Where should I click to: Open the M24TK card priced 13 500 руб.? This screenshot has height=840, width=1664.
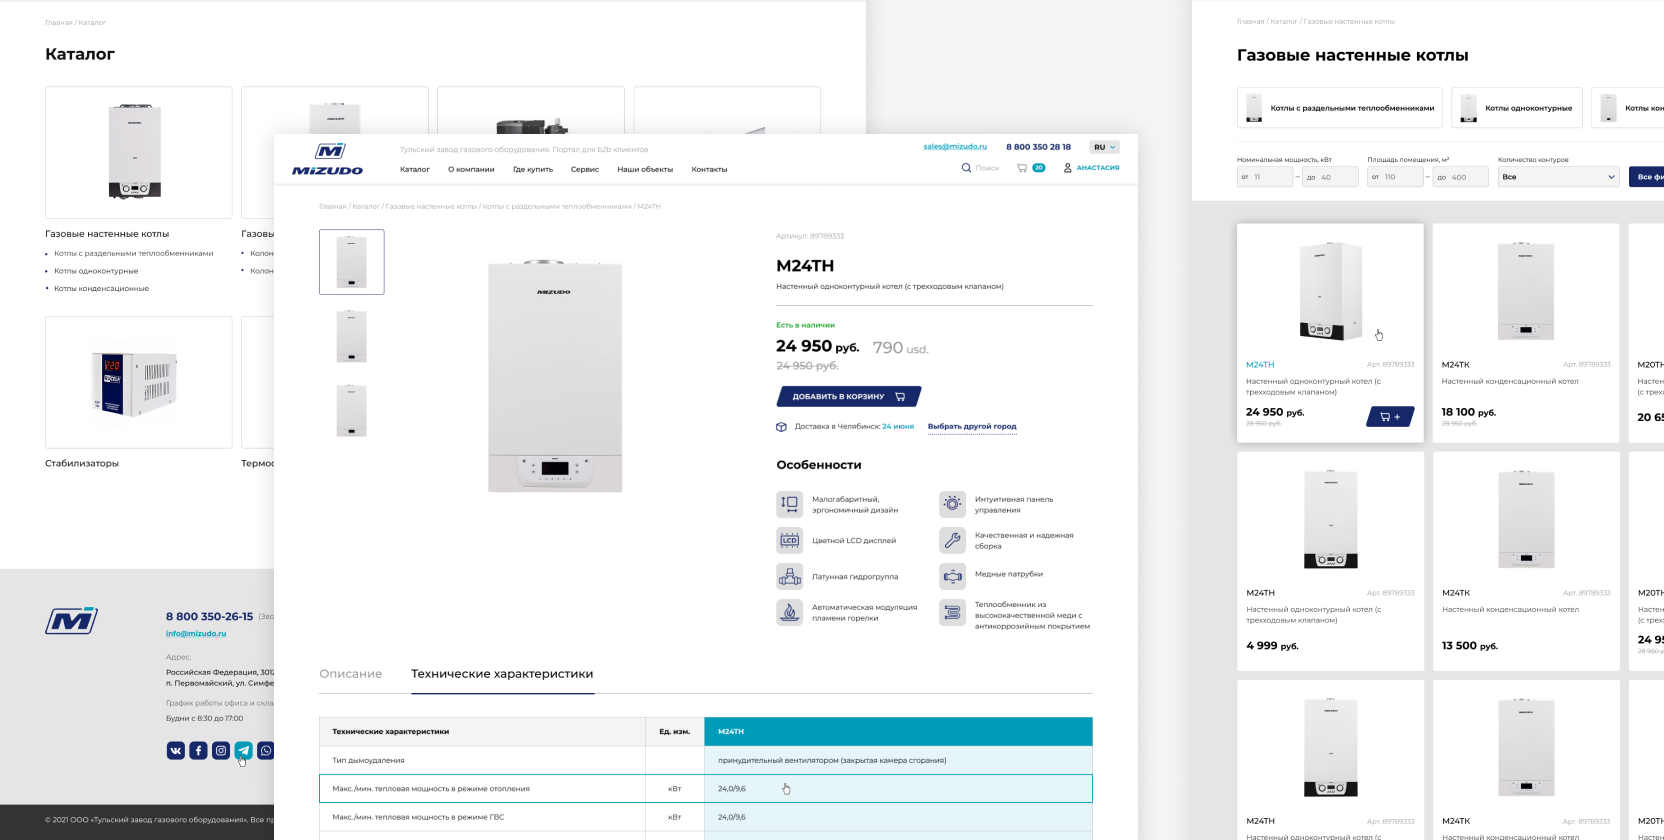pyautogui.click(x=1526, y=561)
